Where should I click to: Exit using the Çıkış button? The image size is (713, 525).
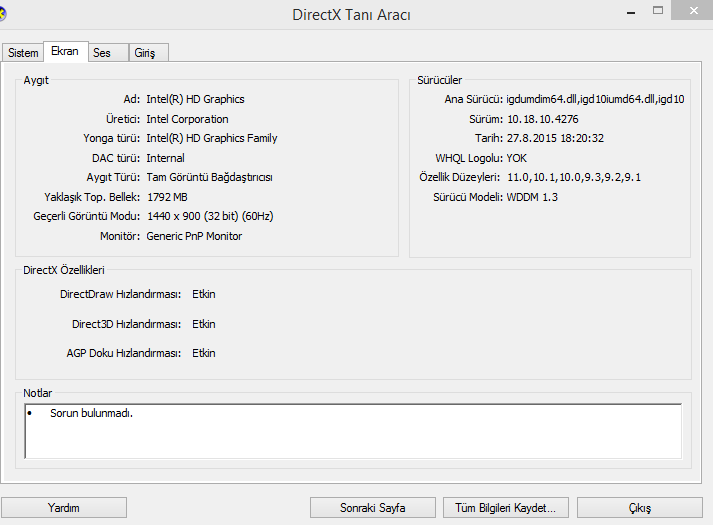pyautogui.click(x=639, y=508)
